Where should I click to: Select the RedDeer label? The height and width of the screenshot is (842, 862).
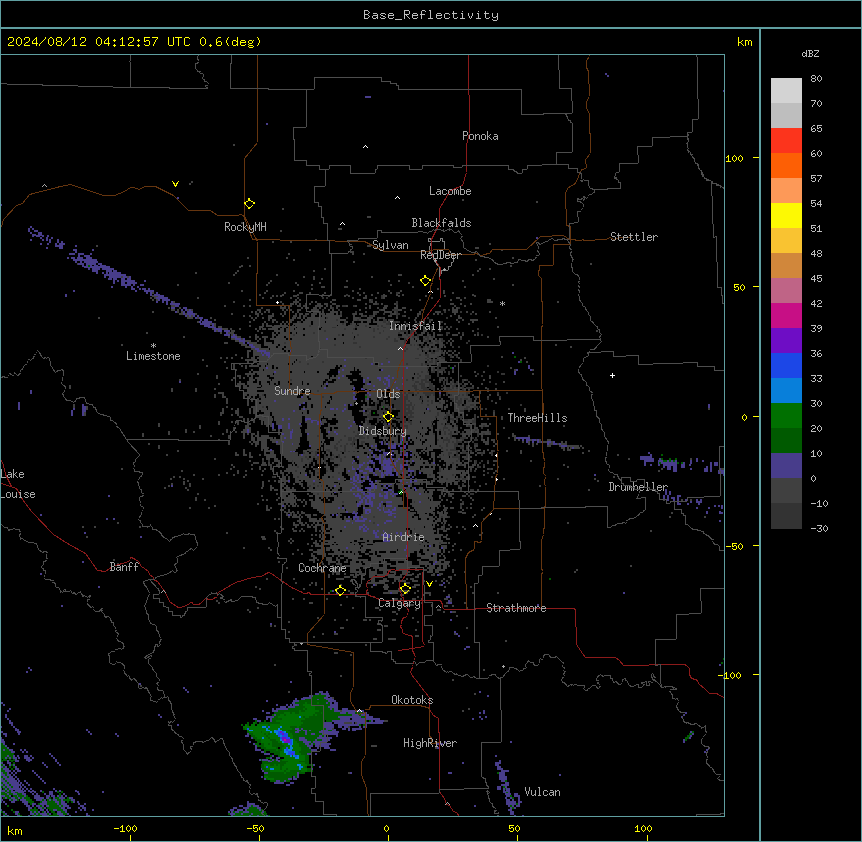[x=440, y=255]
